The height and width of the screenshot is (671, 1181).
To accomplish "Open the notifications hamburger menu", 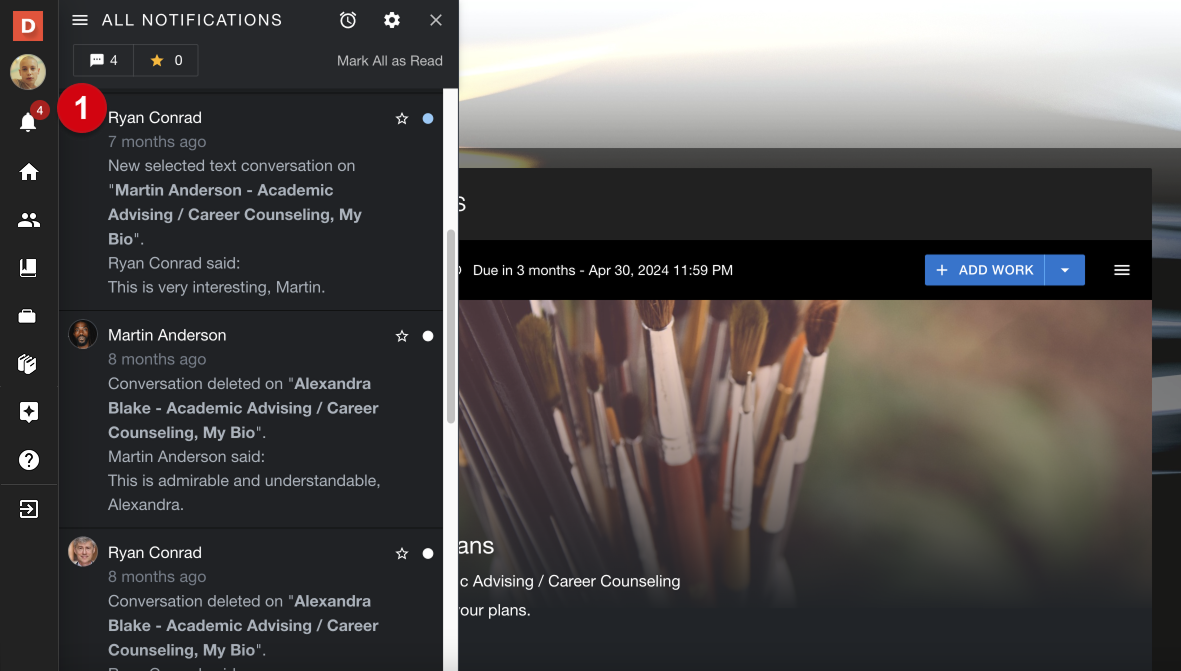I will point(80,20).
